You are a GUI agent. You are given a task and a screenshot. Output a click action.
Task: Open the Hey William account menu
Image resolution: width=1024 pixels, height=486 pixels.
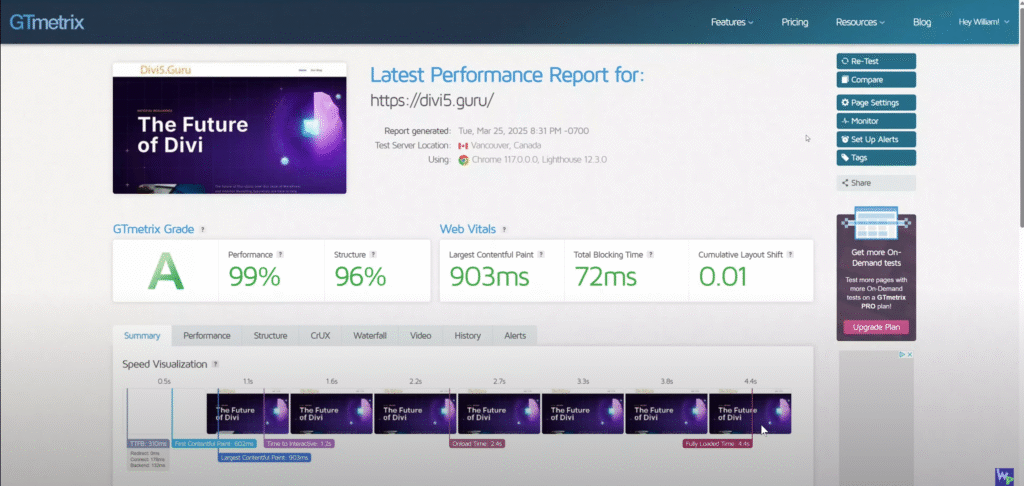983,22
